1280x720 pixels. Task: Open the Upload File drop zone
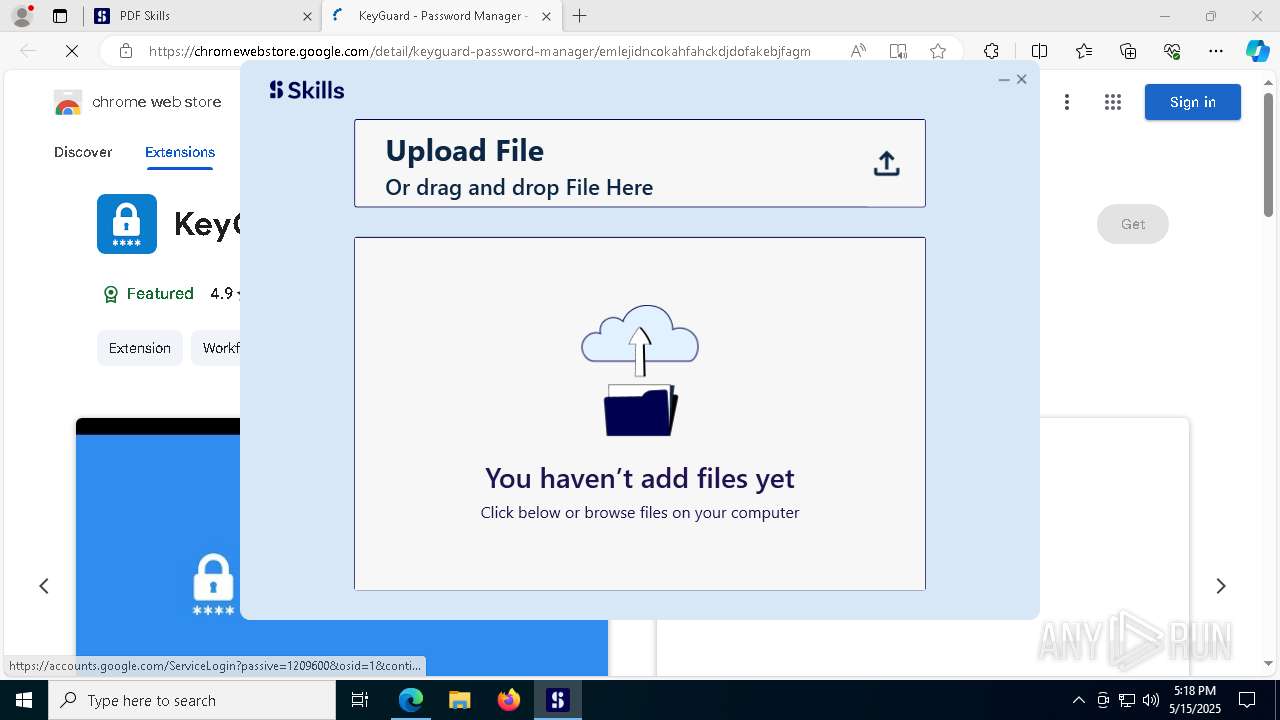pyautogui.click(x=640, y=163)
